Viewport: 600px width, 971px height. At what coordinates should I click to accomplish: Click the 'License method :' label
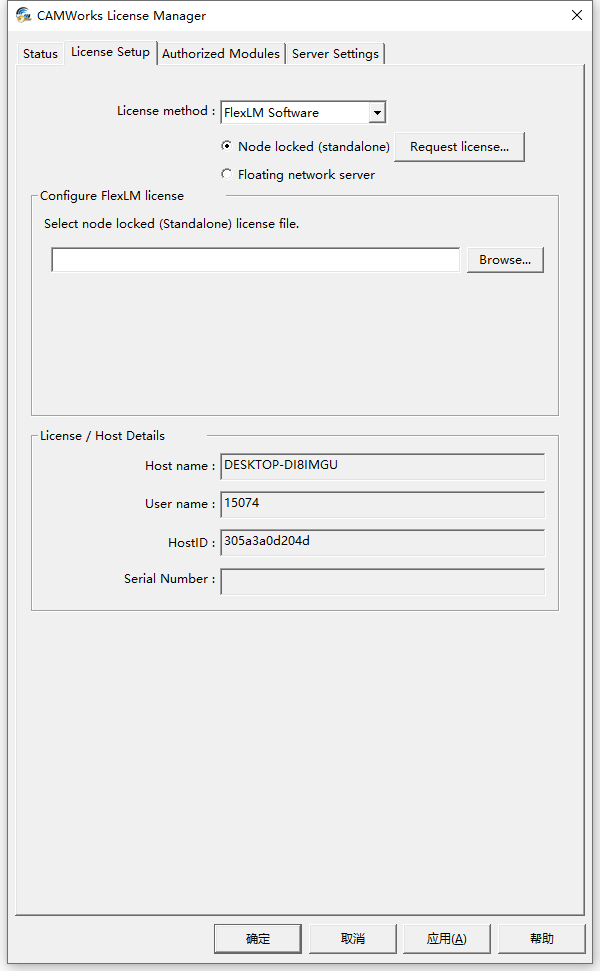point(166,111)
